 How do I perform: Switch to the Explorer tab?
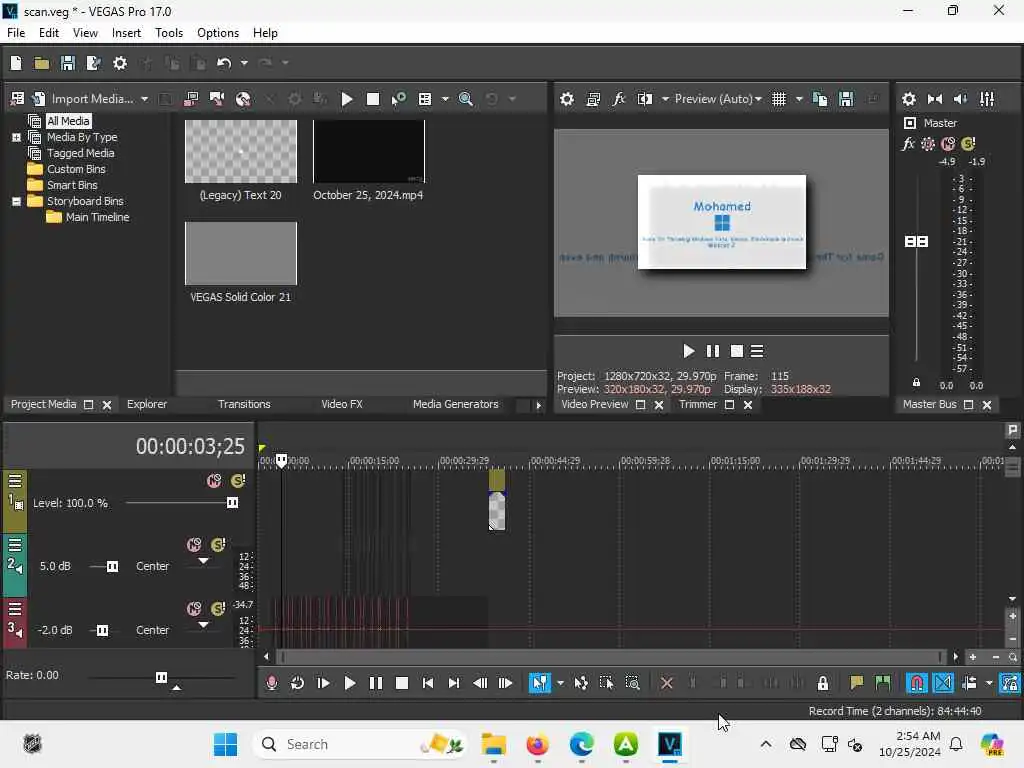pyautogui.click(x=147, y=404)
